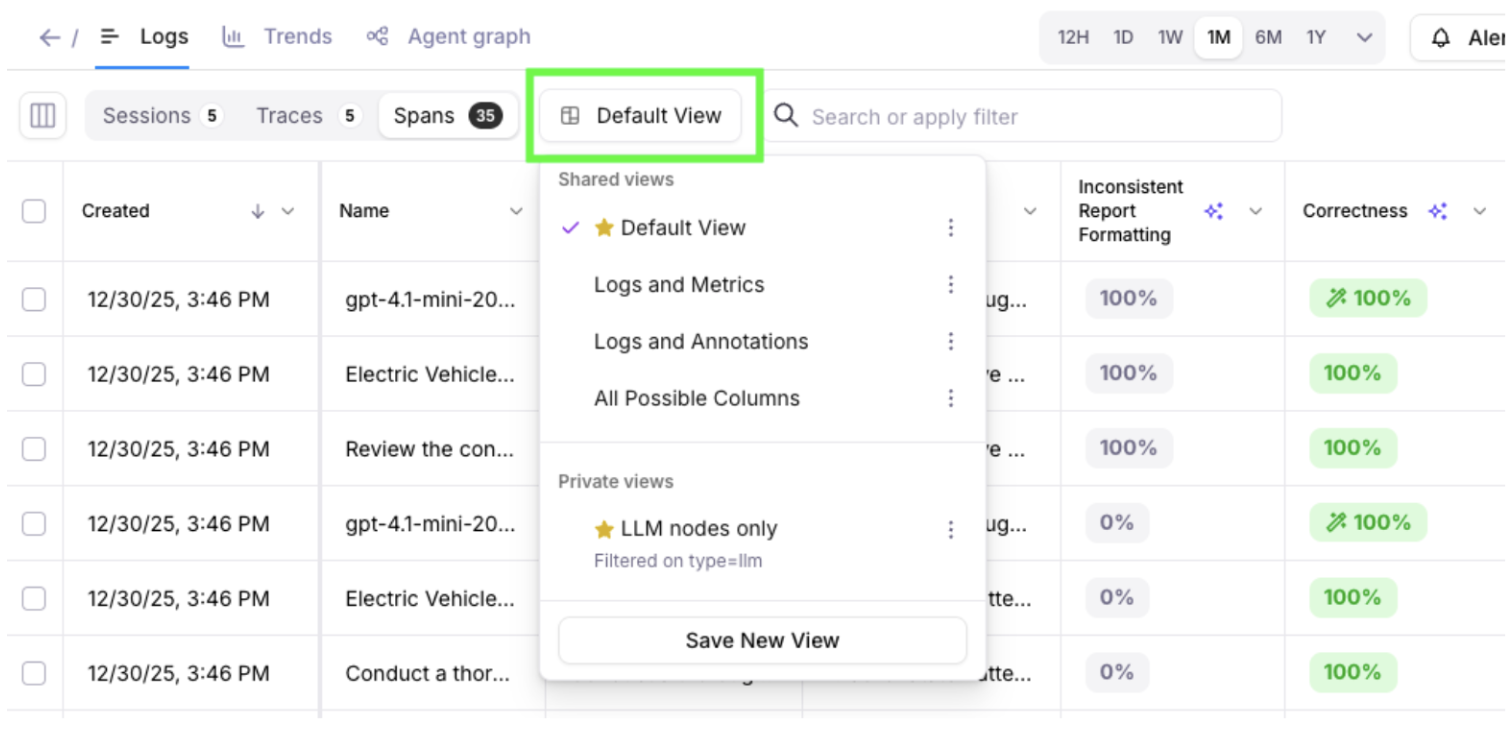Open options for LLM nodes only
Screen dimensions: 1508x732
951,529
